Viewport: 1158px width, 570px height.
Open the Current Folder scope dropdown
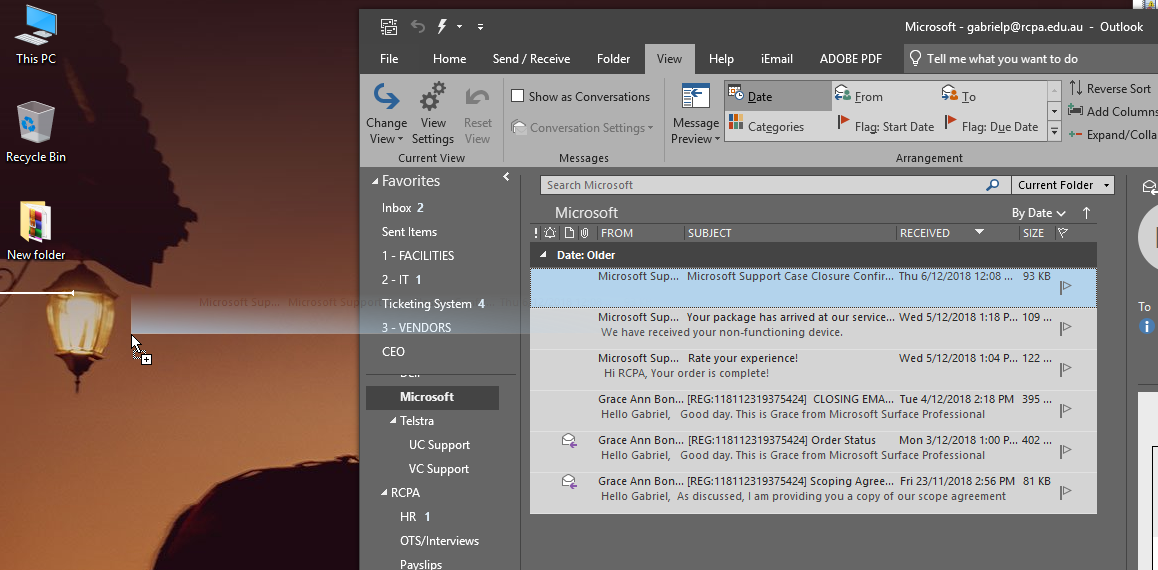point(1063,185)
